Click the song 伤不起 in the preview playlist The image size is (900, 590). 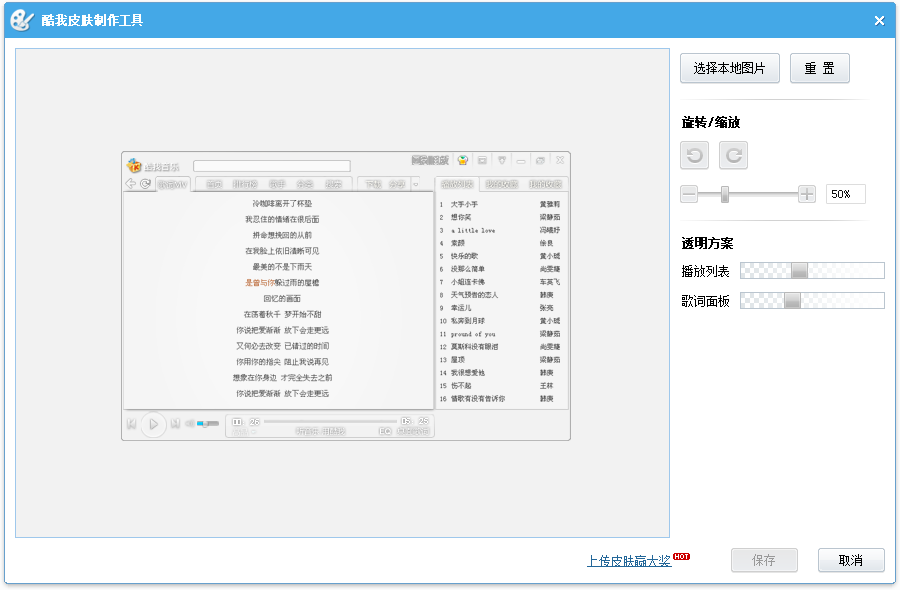(461, 386)
